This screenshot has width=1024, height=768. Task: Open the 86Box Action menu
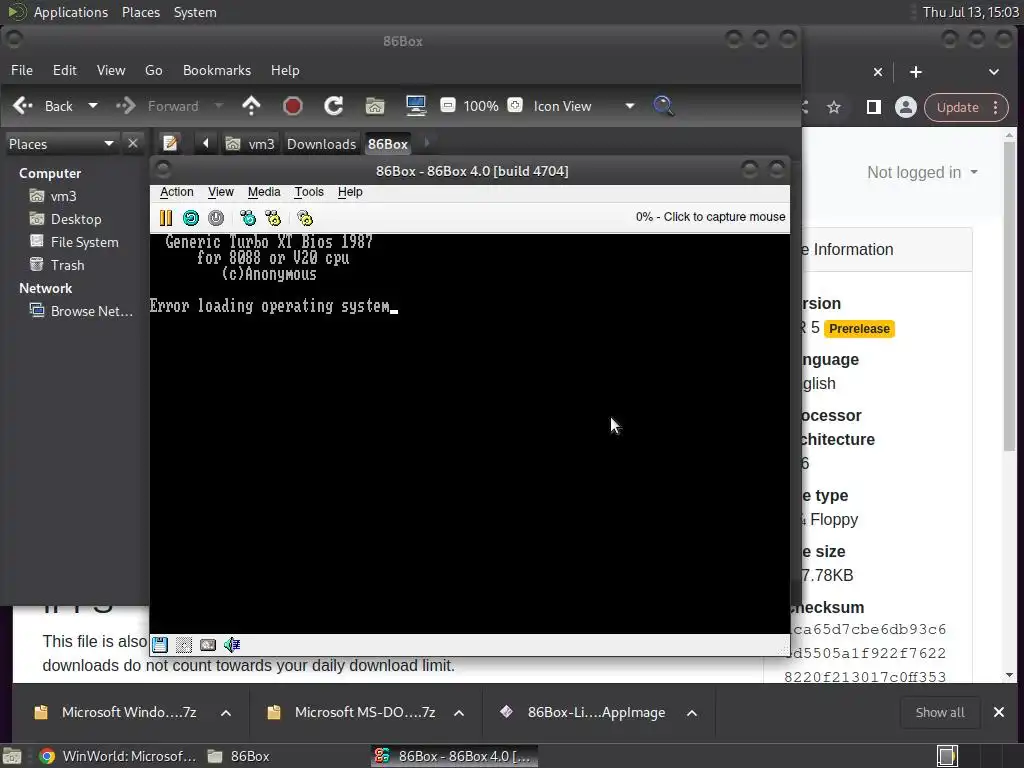pyautogui.click(x=176, y=192)
